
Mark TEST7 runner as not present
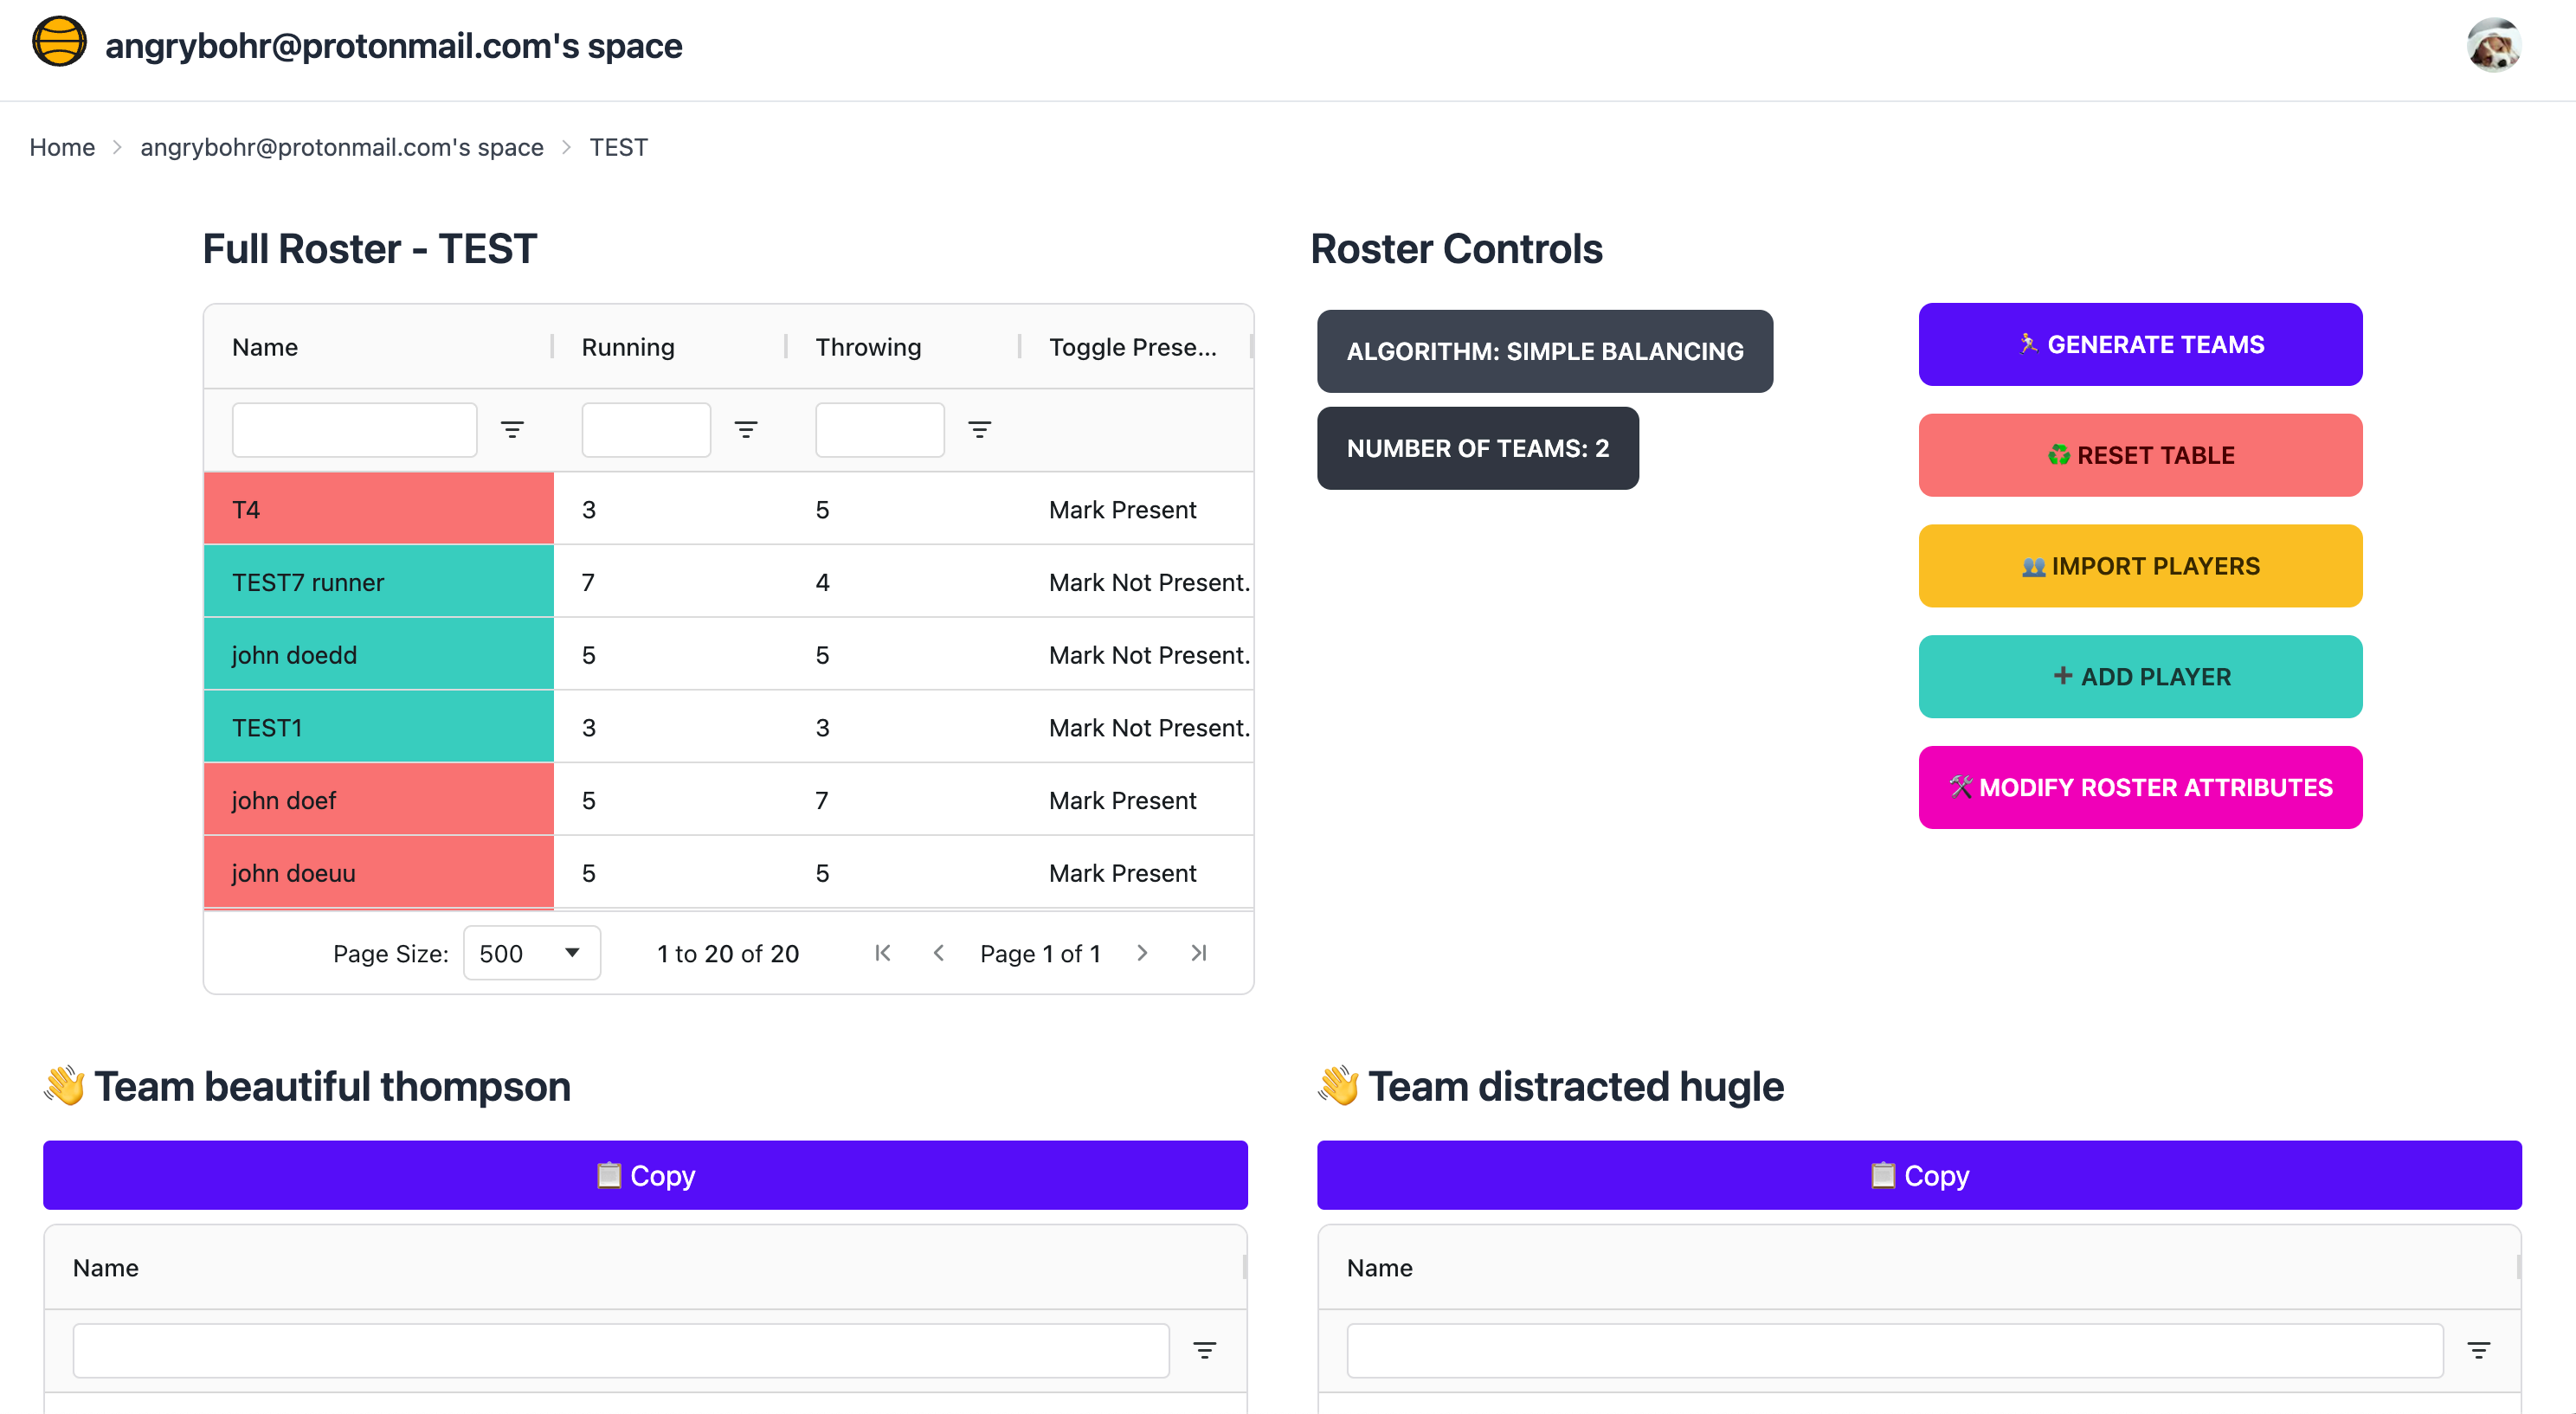[1149, 583]
